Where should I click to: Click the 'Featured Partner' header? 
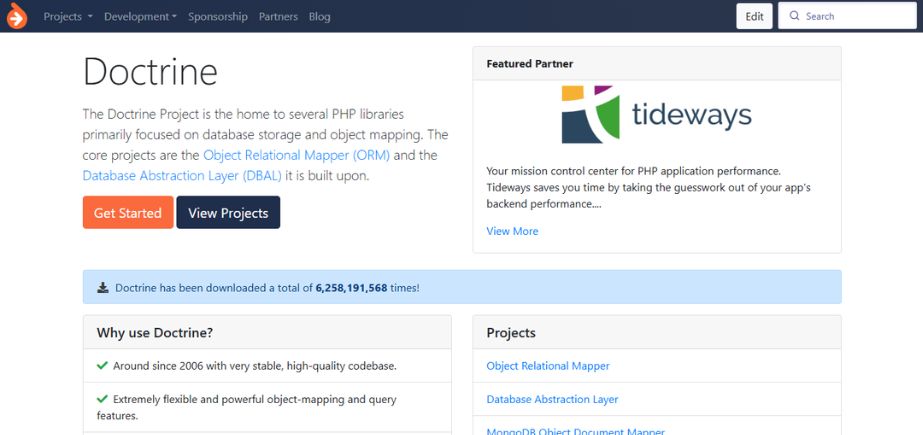530,64
